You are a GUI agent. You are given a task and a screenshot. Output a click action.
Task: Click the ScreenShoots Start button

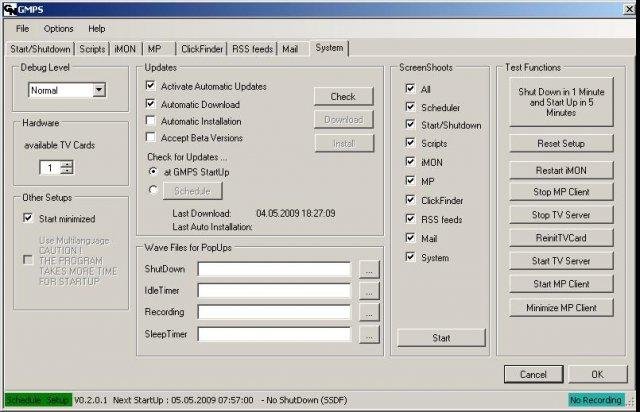pos(441,338)
